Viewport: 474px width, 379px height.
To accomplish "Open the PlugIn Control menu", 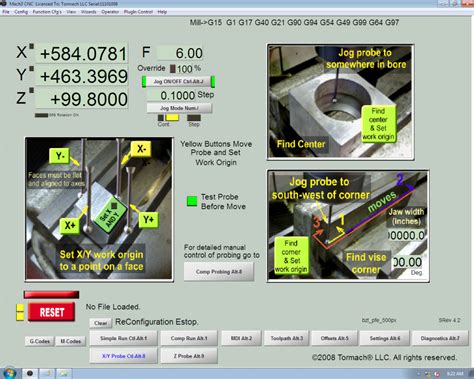I will pyautogui.click(x=138, y=12).
